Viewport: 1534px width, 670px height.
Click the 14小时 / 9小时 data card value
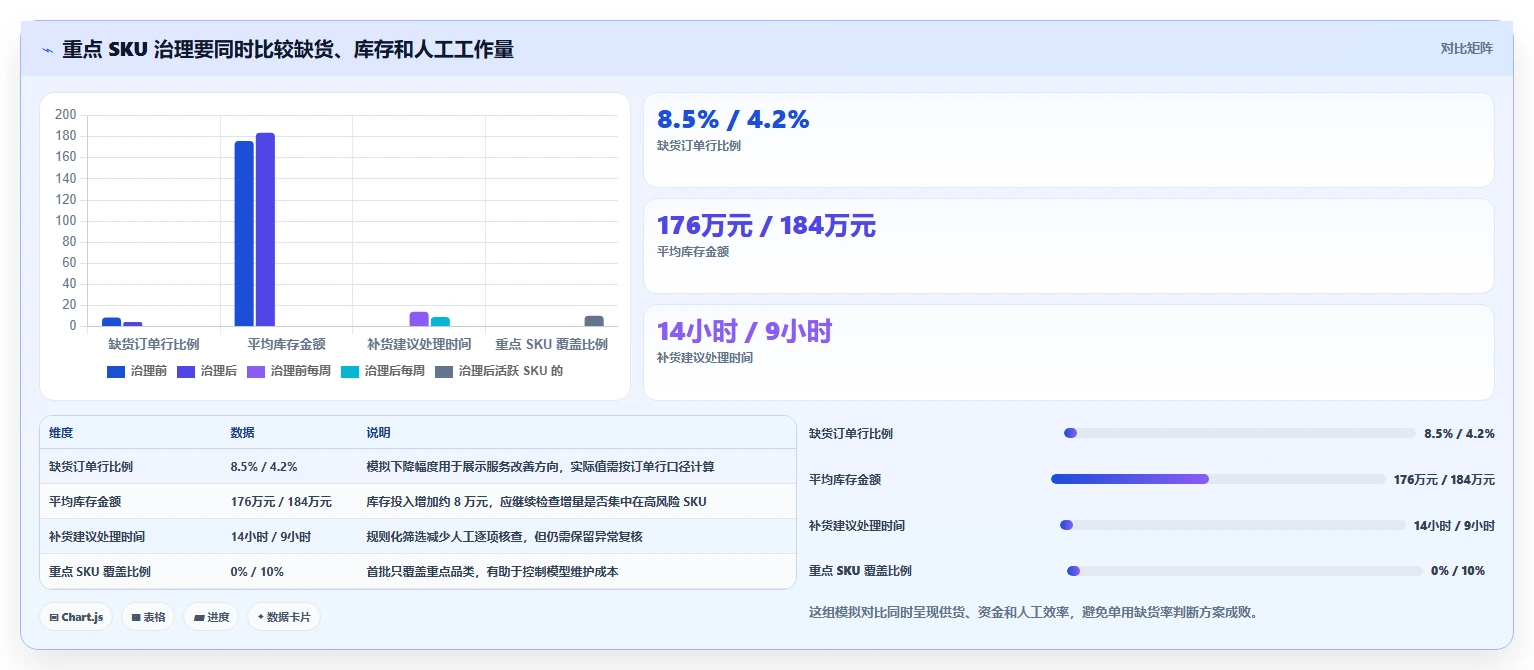click(744, 331)
